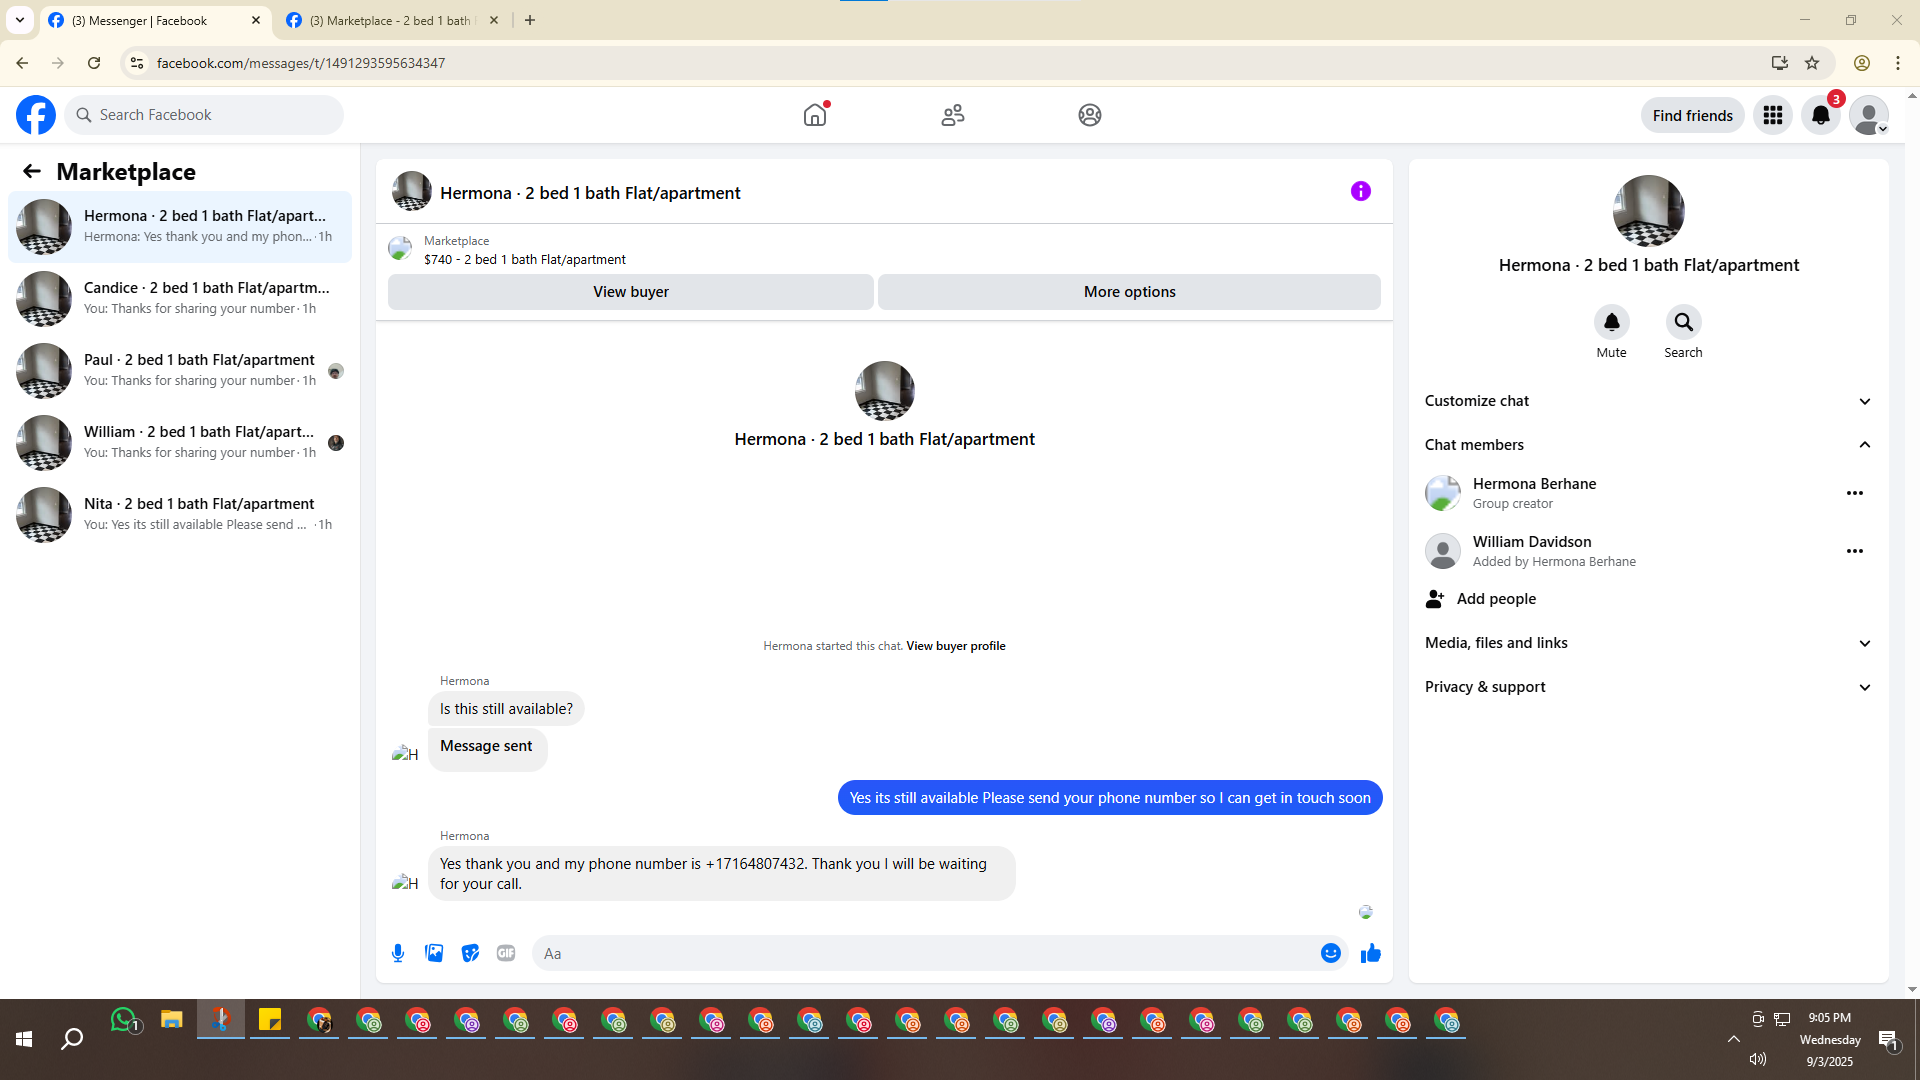Open WhatsApp from the taskbar
The image size is (1920, 1080).
point(123,1020)
